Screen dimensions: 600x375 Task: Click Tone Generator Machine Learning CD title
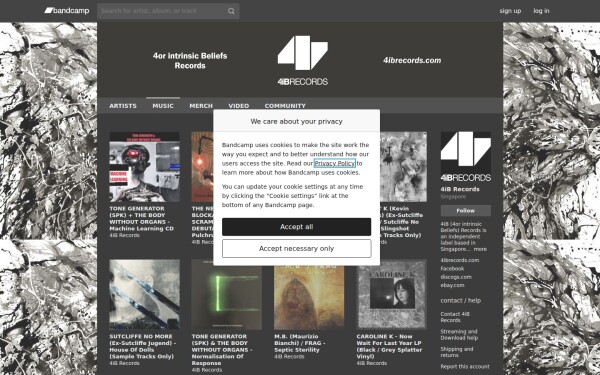pyautogui.click(x=142, y=218)
